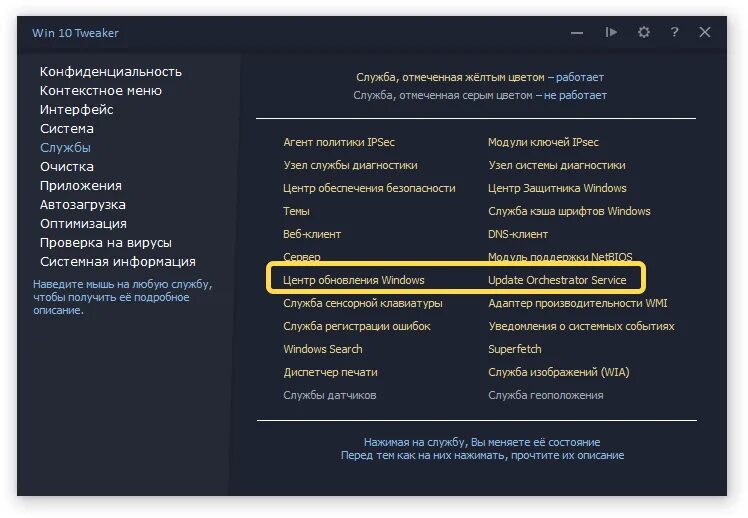
Task: Toggle Узел системы диагностики service
Action: [557, 165]
